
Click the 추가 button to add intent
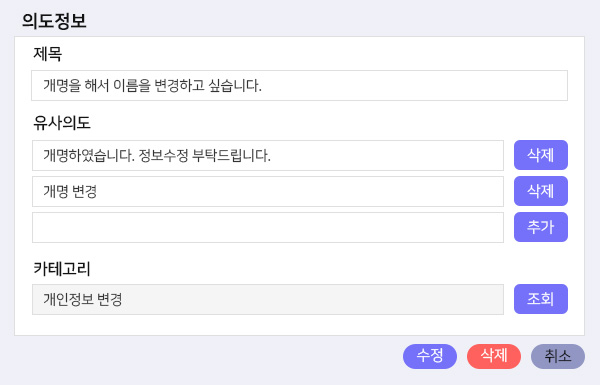[540, 227]
